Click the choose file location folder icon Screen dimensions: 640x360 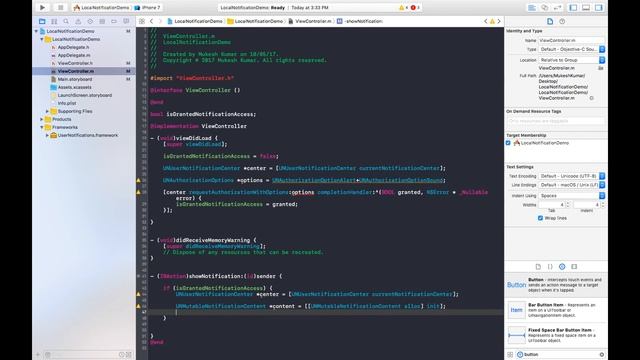click(600, 68)
